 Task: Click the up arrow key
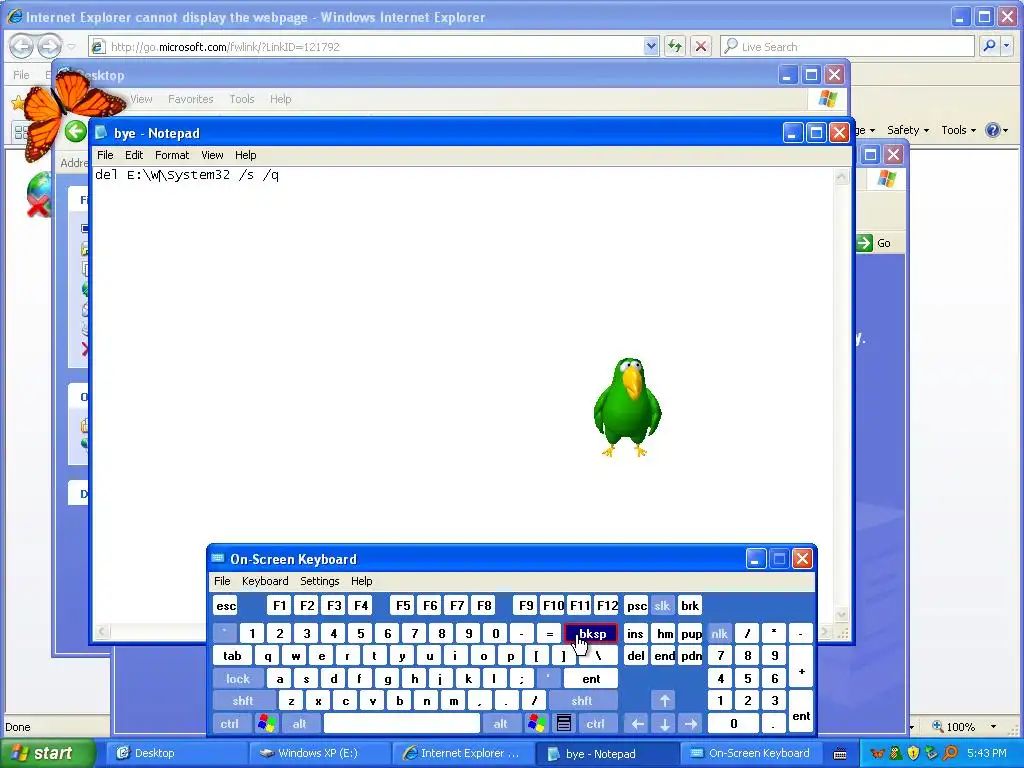[x=664, y=701]
